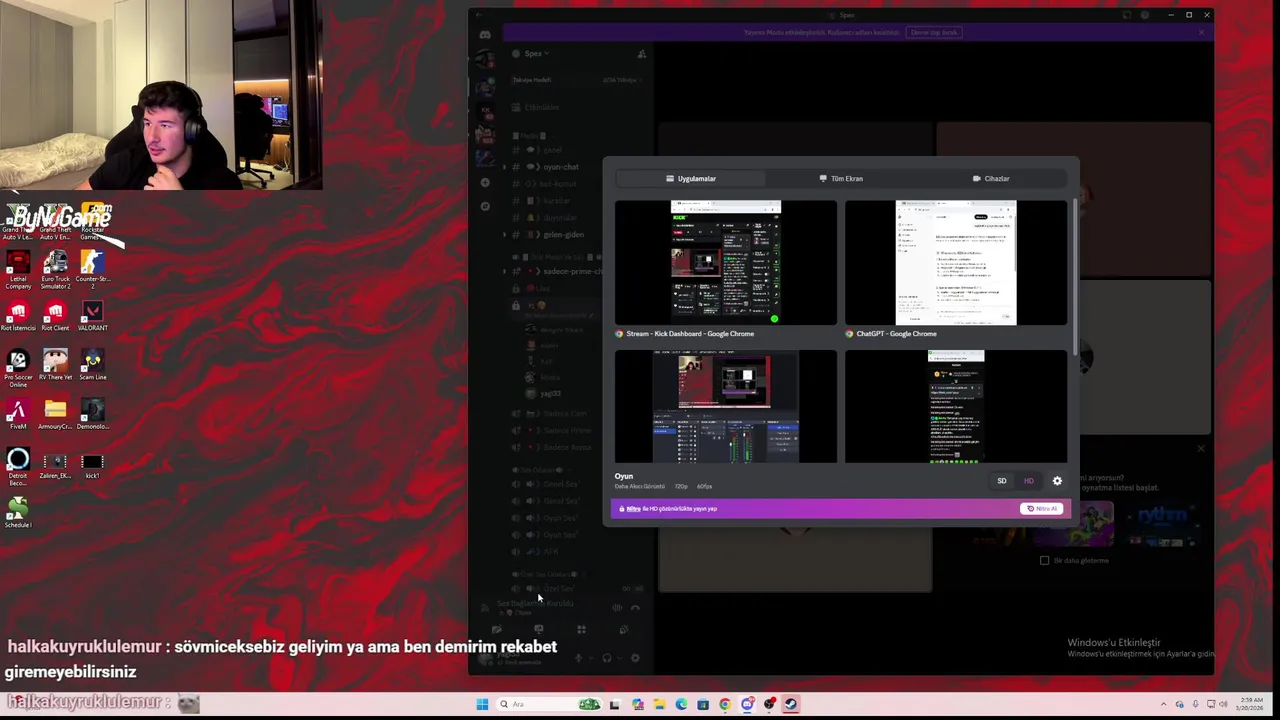Select the Stream - Kick Dashboard Chrome thumbnail
1280x720 pixels.
click(726, 262)
